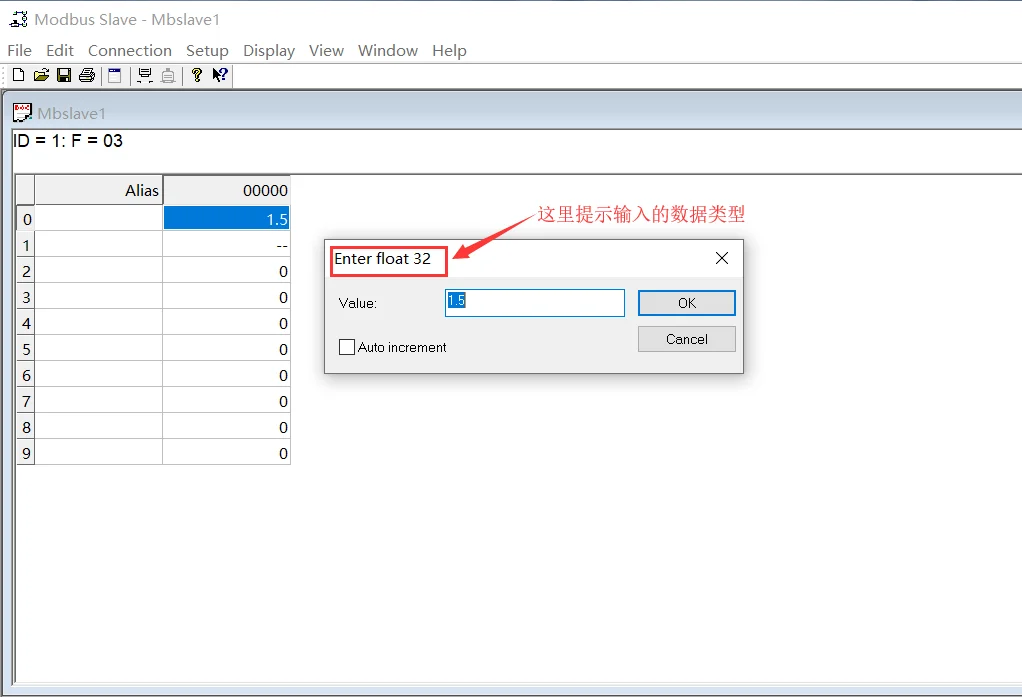Click the alias cell in row 5

[x=98, y=349]
